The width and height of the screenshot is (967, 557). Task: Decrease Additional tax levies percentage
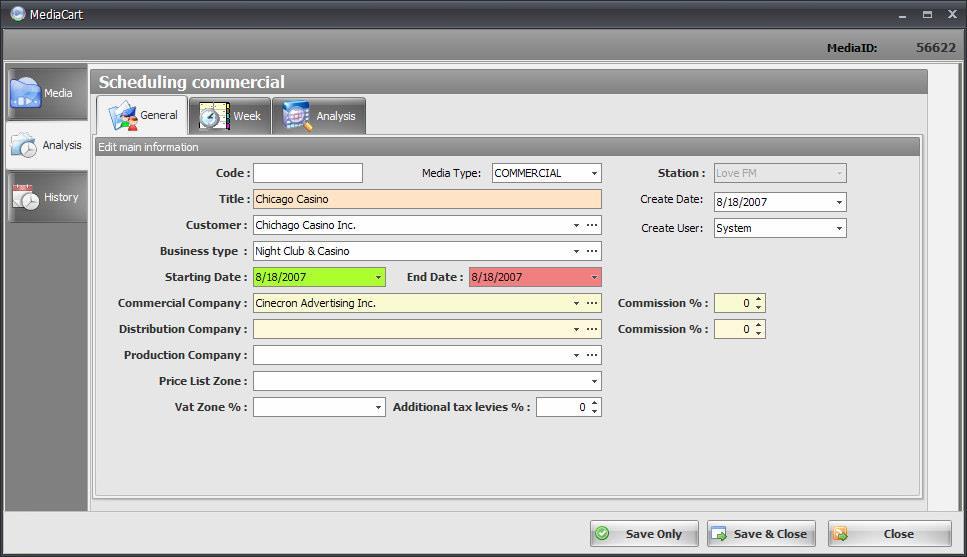click(595, 411)
